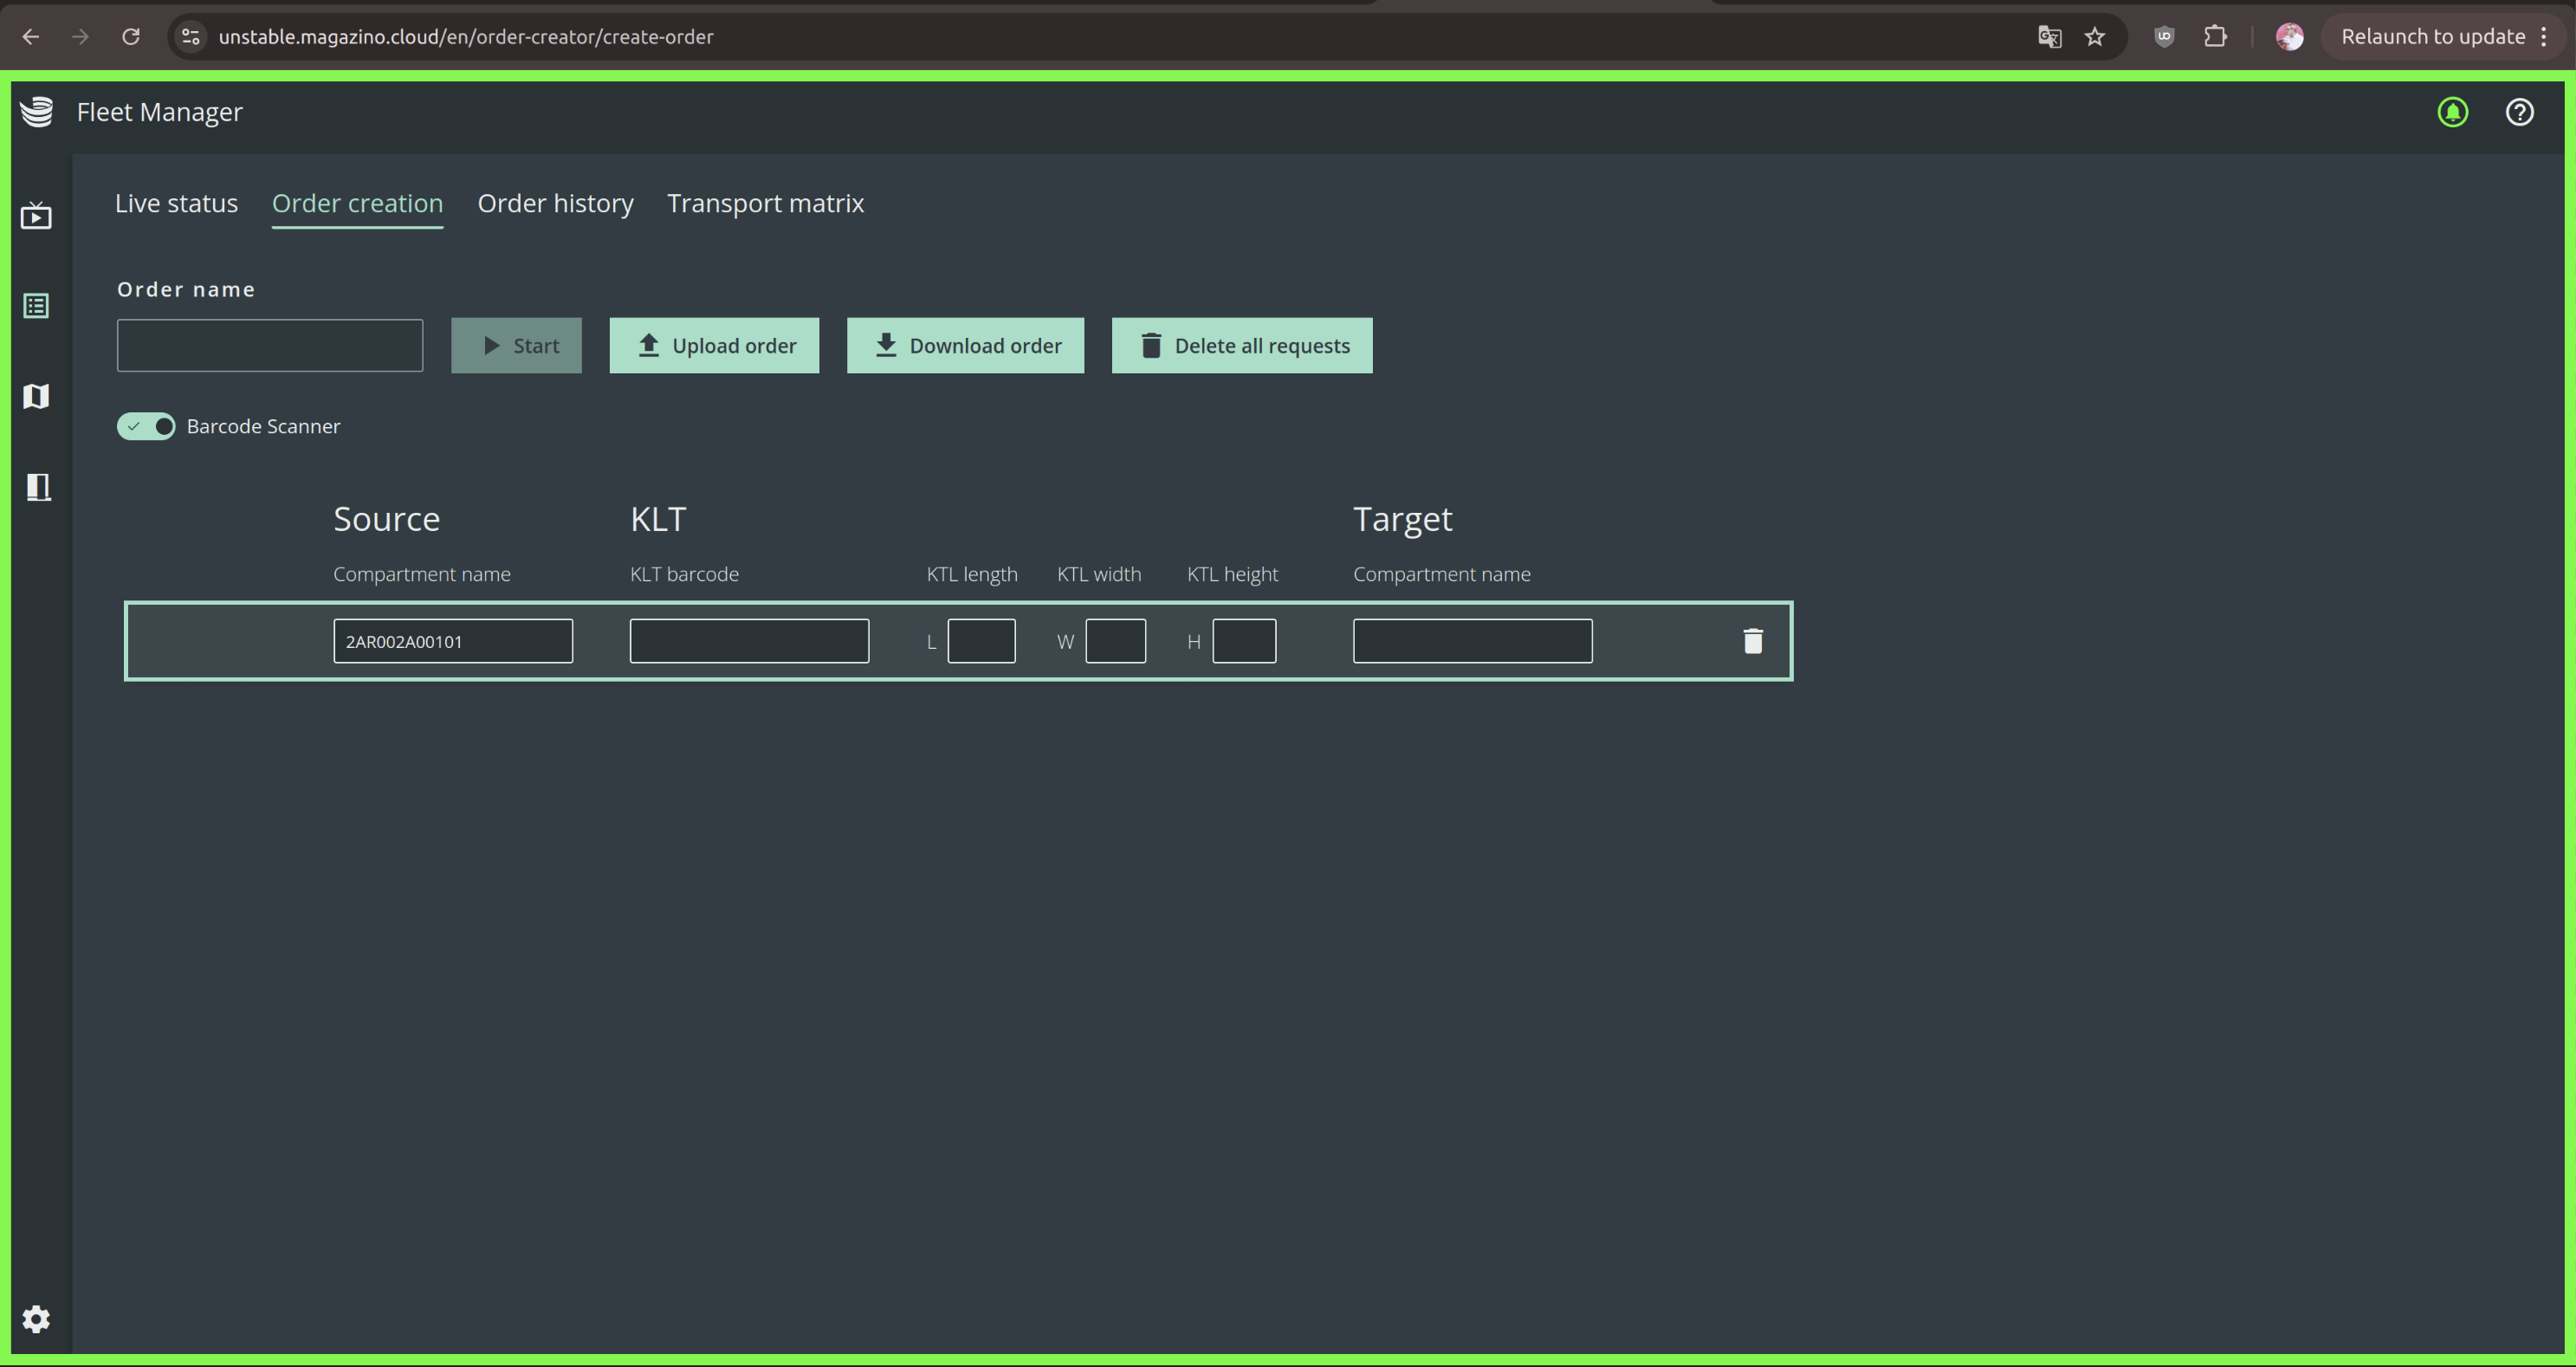The image size is (2576, 1367).
Task: Toggle the Barcode Scanner switch
Action: coord(146,426)
